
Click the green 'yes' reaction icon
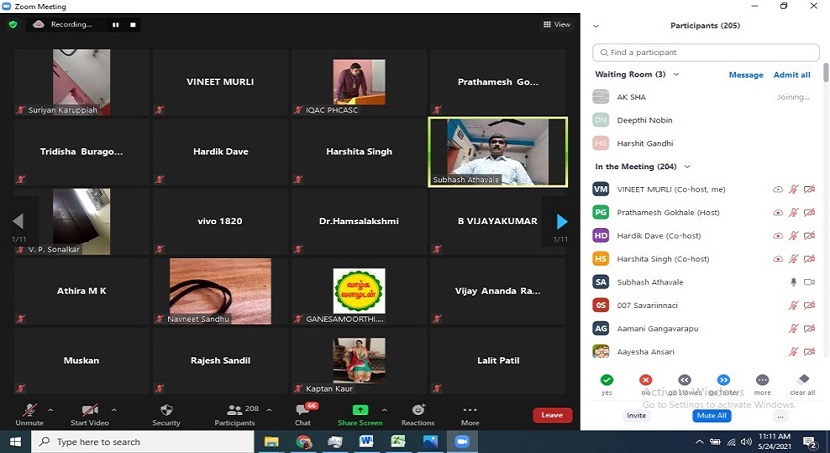606,380
